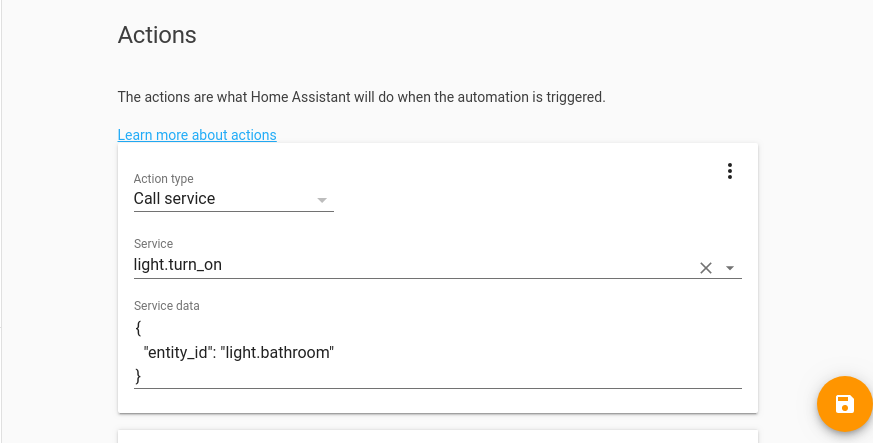Clear the light.turn_on service with the X

pos(705,268)
